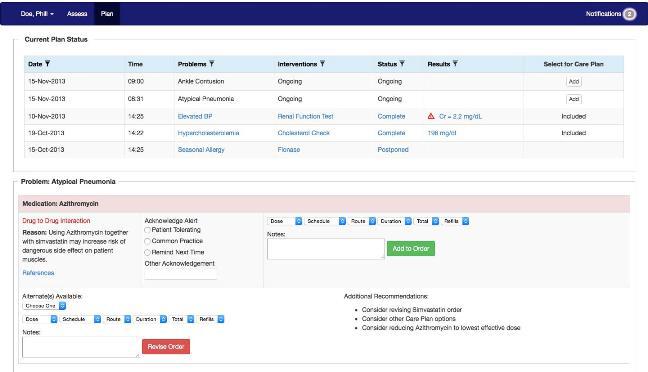Click the red Revise Order button
Screen dimensions: 648x372
tap(166, 346)
